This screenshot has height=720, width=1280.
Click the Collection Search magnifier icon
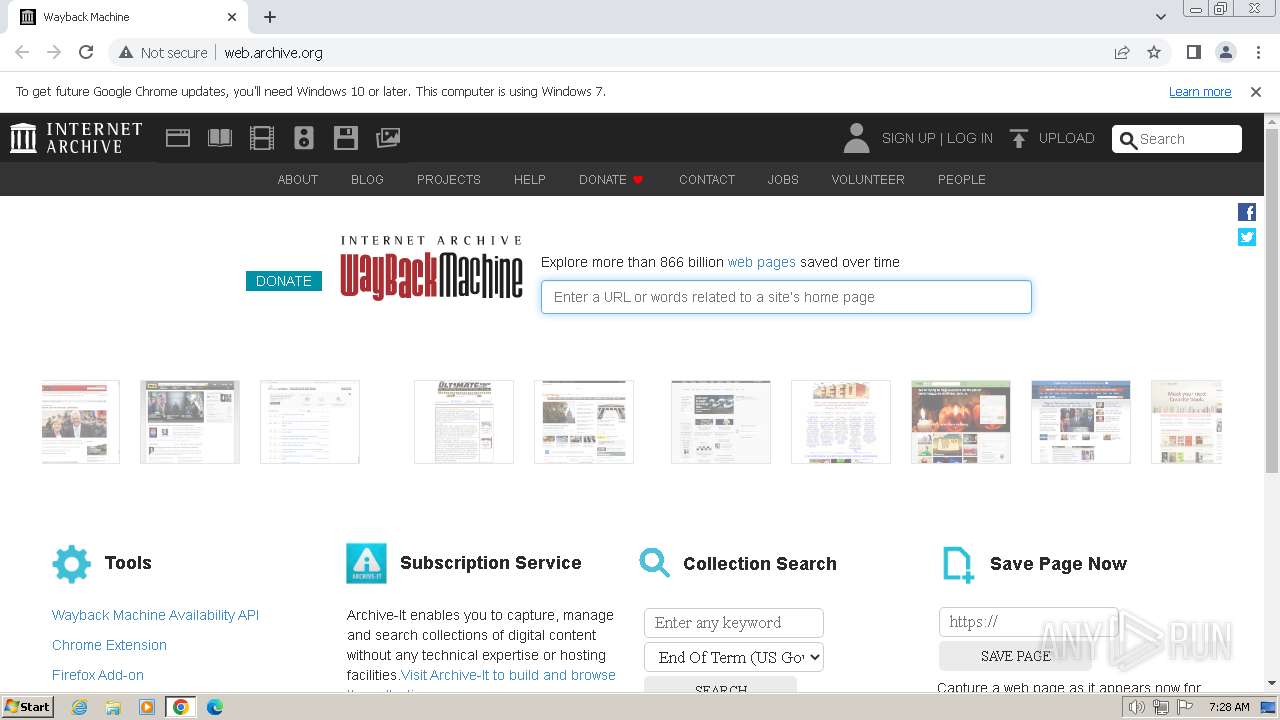pos(655,563)
